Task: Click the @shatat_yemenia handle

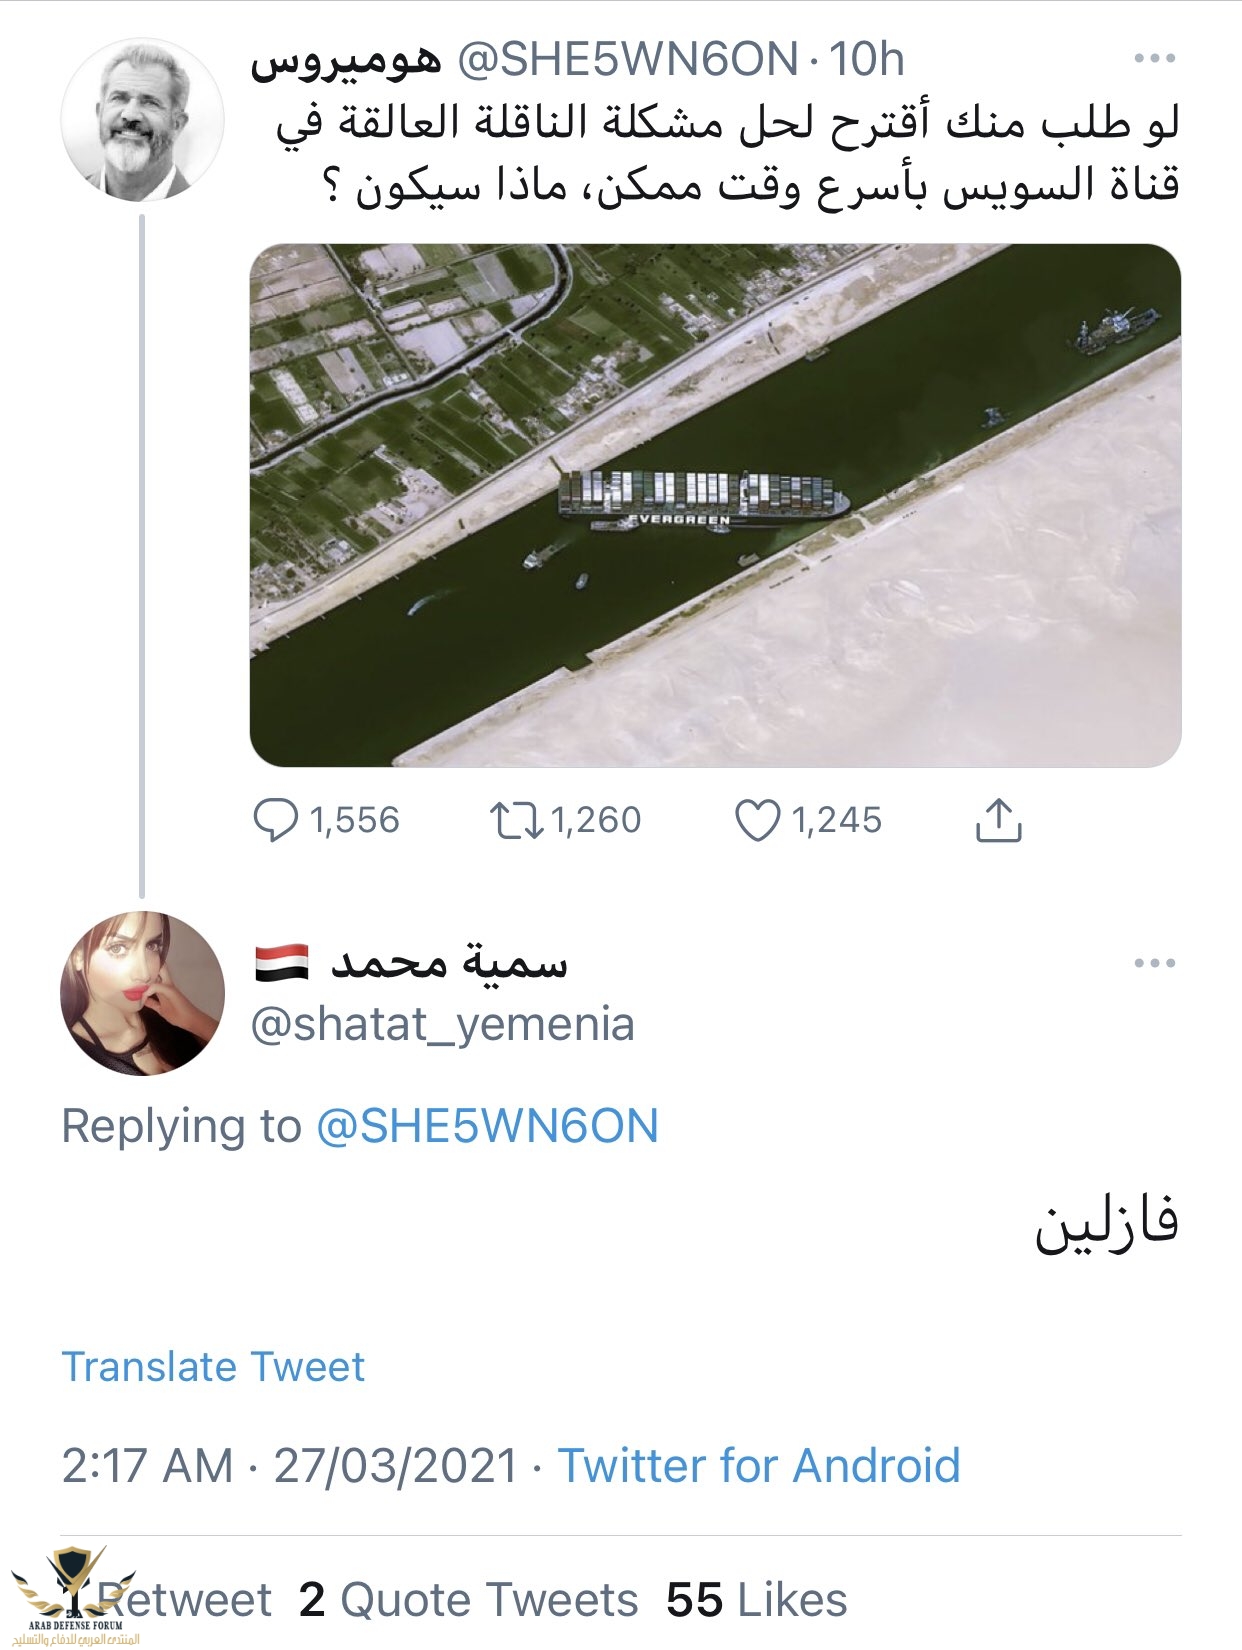Action: [442, 1025]
